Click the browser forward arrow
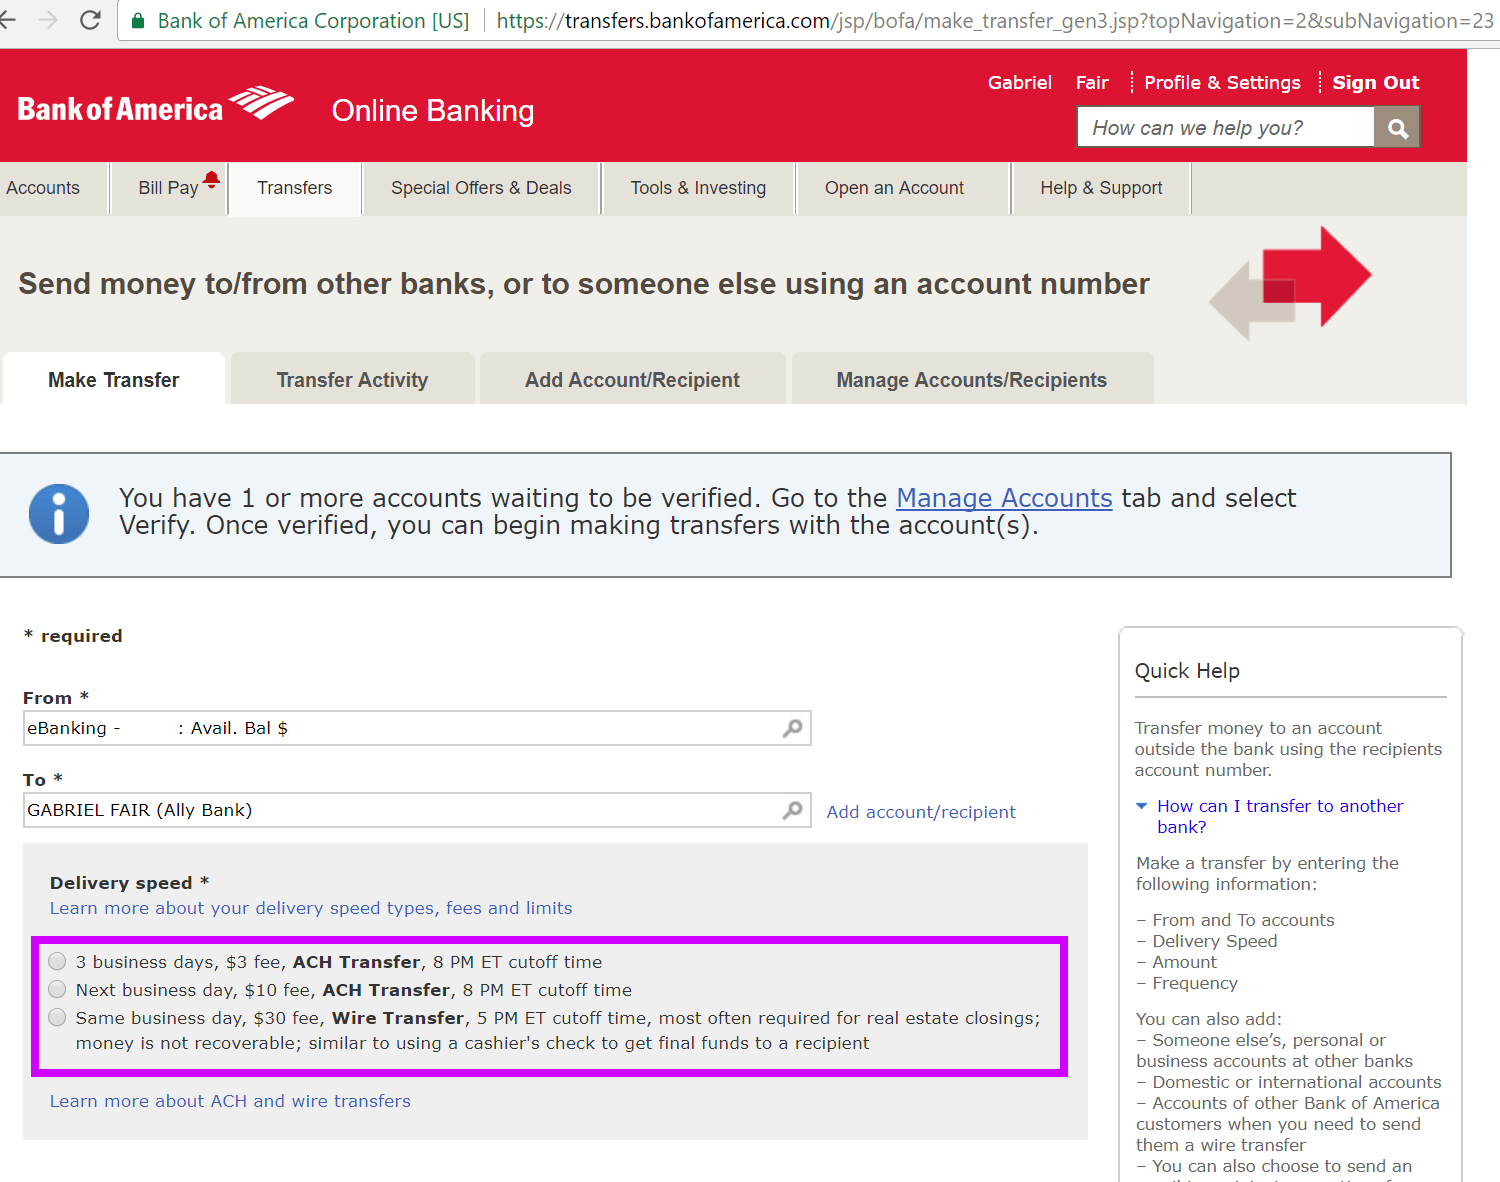The image size is (1500, 1182). (47, 20)
